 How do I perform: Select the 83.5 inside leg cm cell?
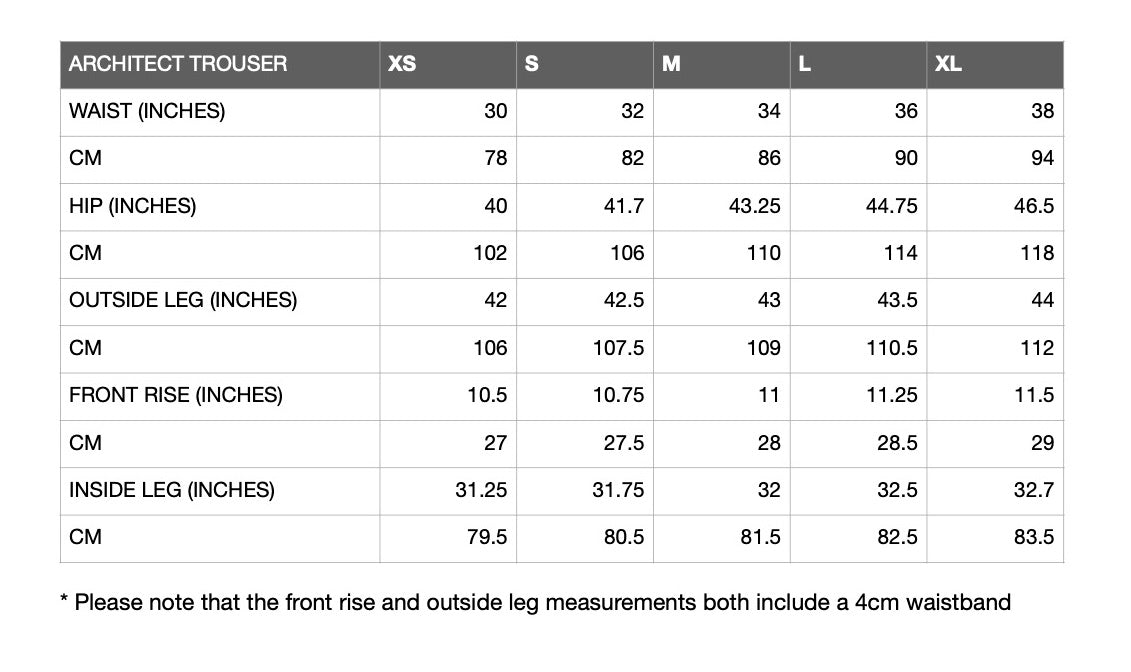995,539
